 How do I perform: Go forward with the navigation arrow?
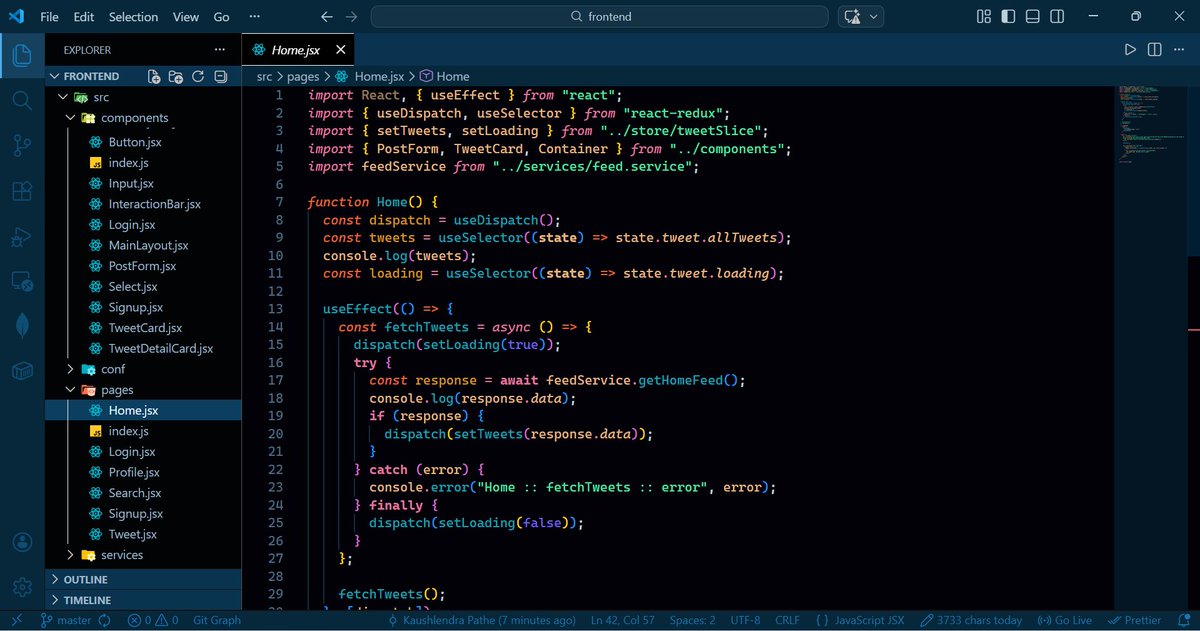pos(351,17)
